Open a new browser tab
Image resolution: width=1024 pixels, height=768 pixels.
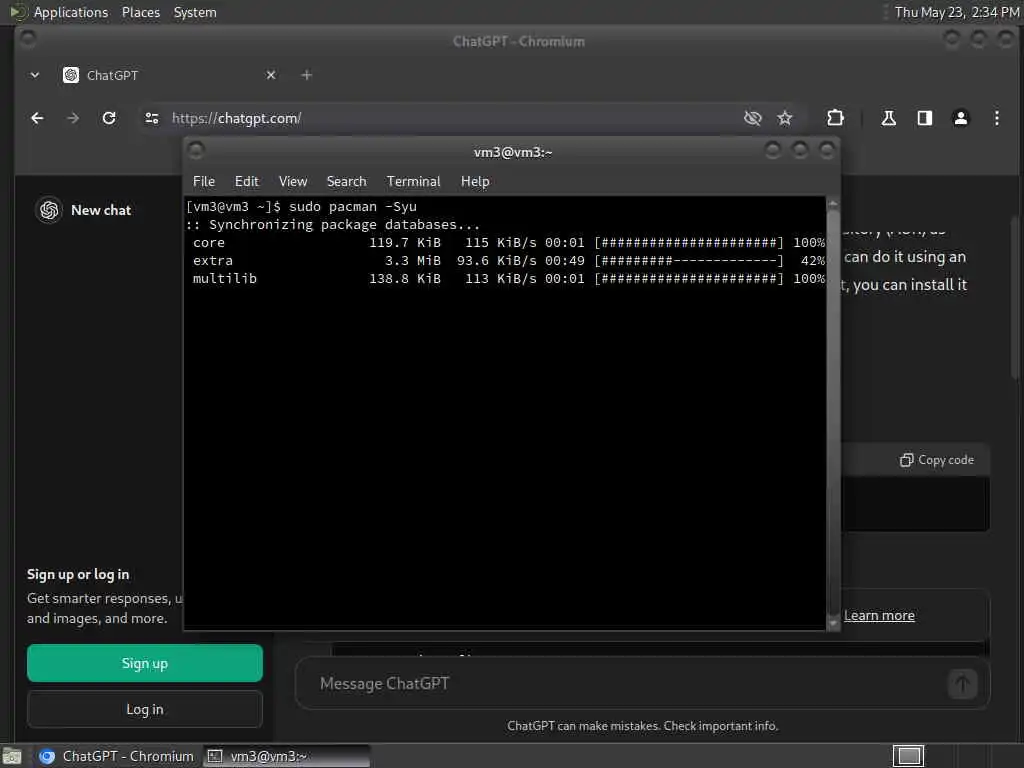(306, 75)
